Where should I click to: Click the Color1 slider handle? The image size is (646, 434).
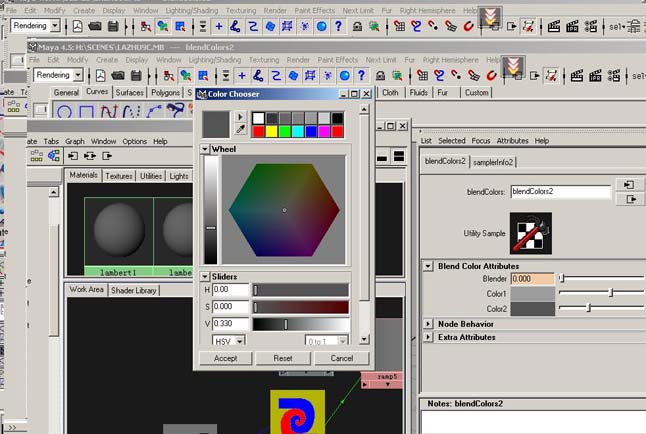pos(611,293)
